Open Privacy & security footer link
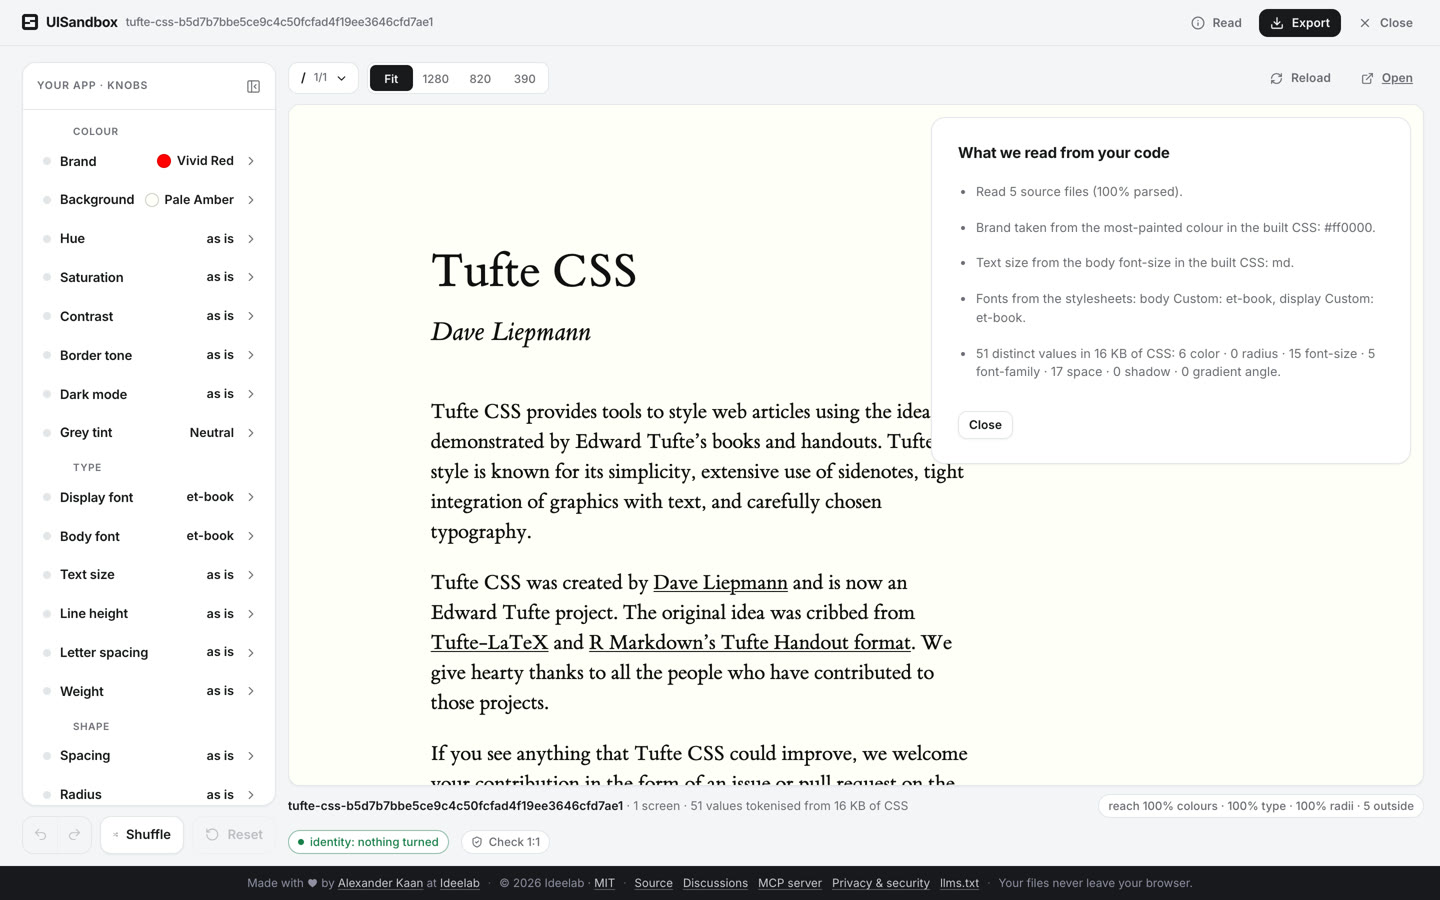The image size is (1440, 900). (x=881, y=883)
